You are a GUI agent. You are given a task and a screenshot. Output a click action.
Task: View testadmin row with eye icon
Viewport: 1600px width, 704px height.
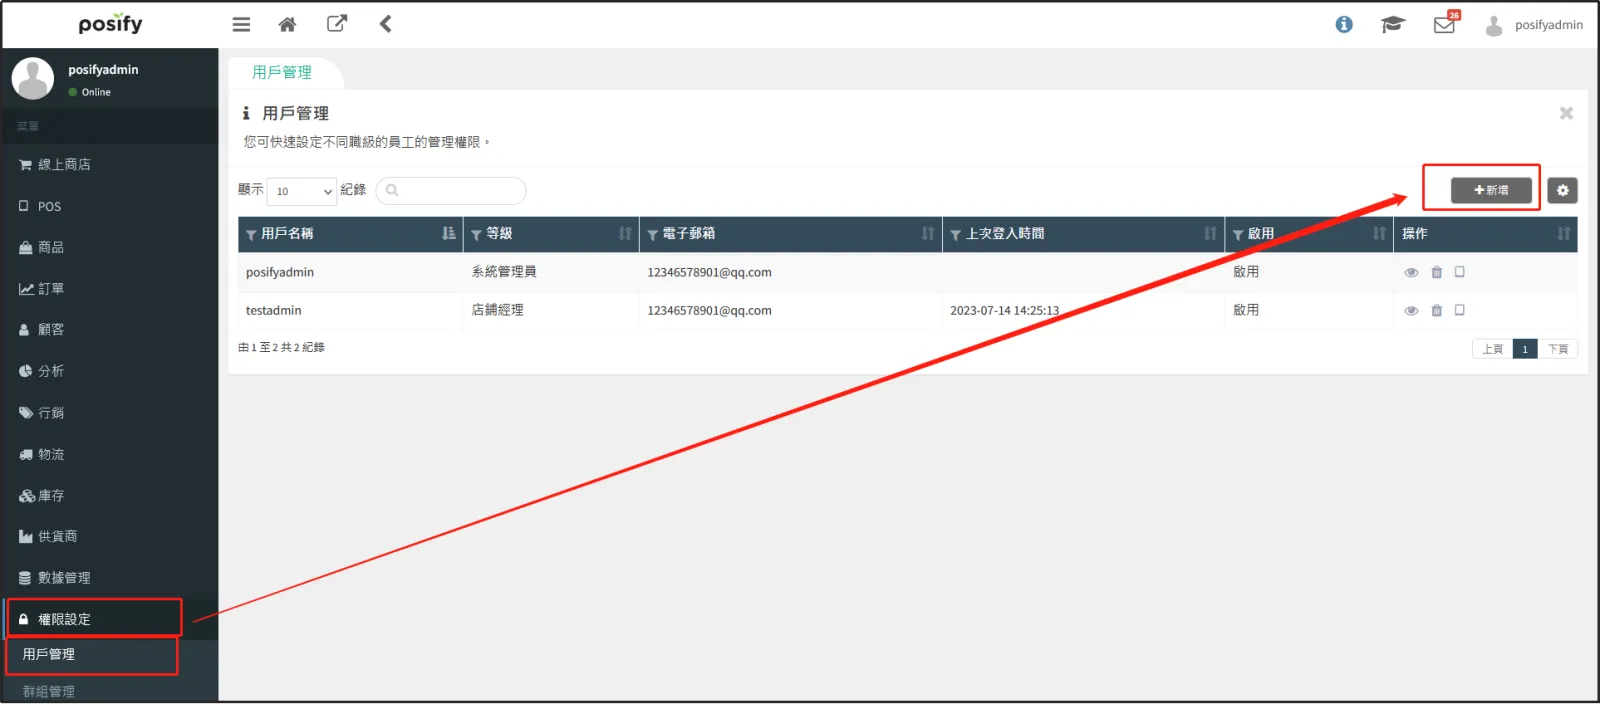point(1411,310)
